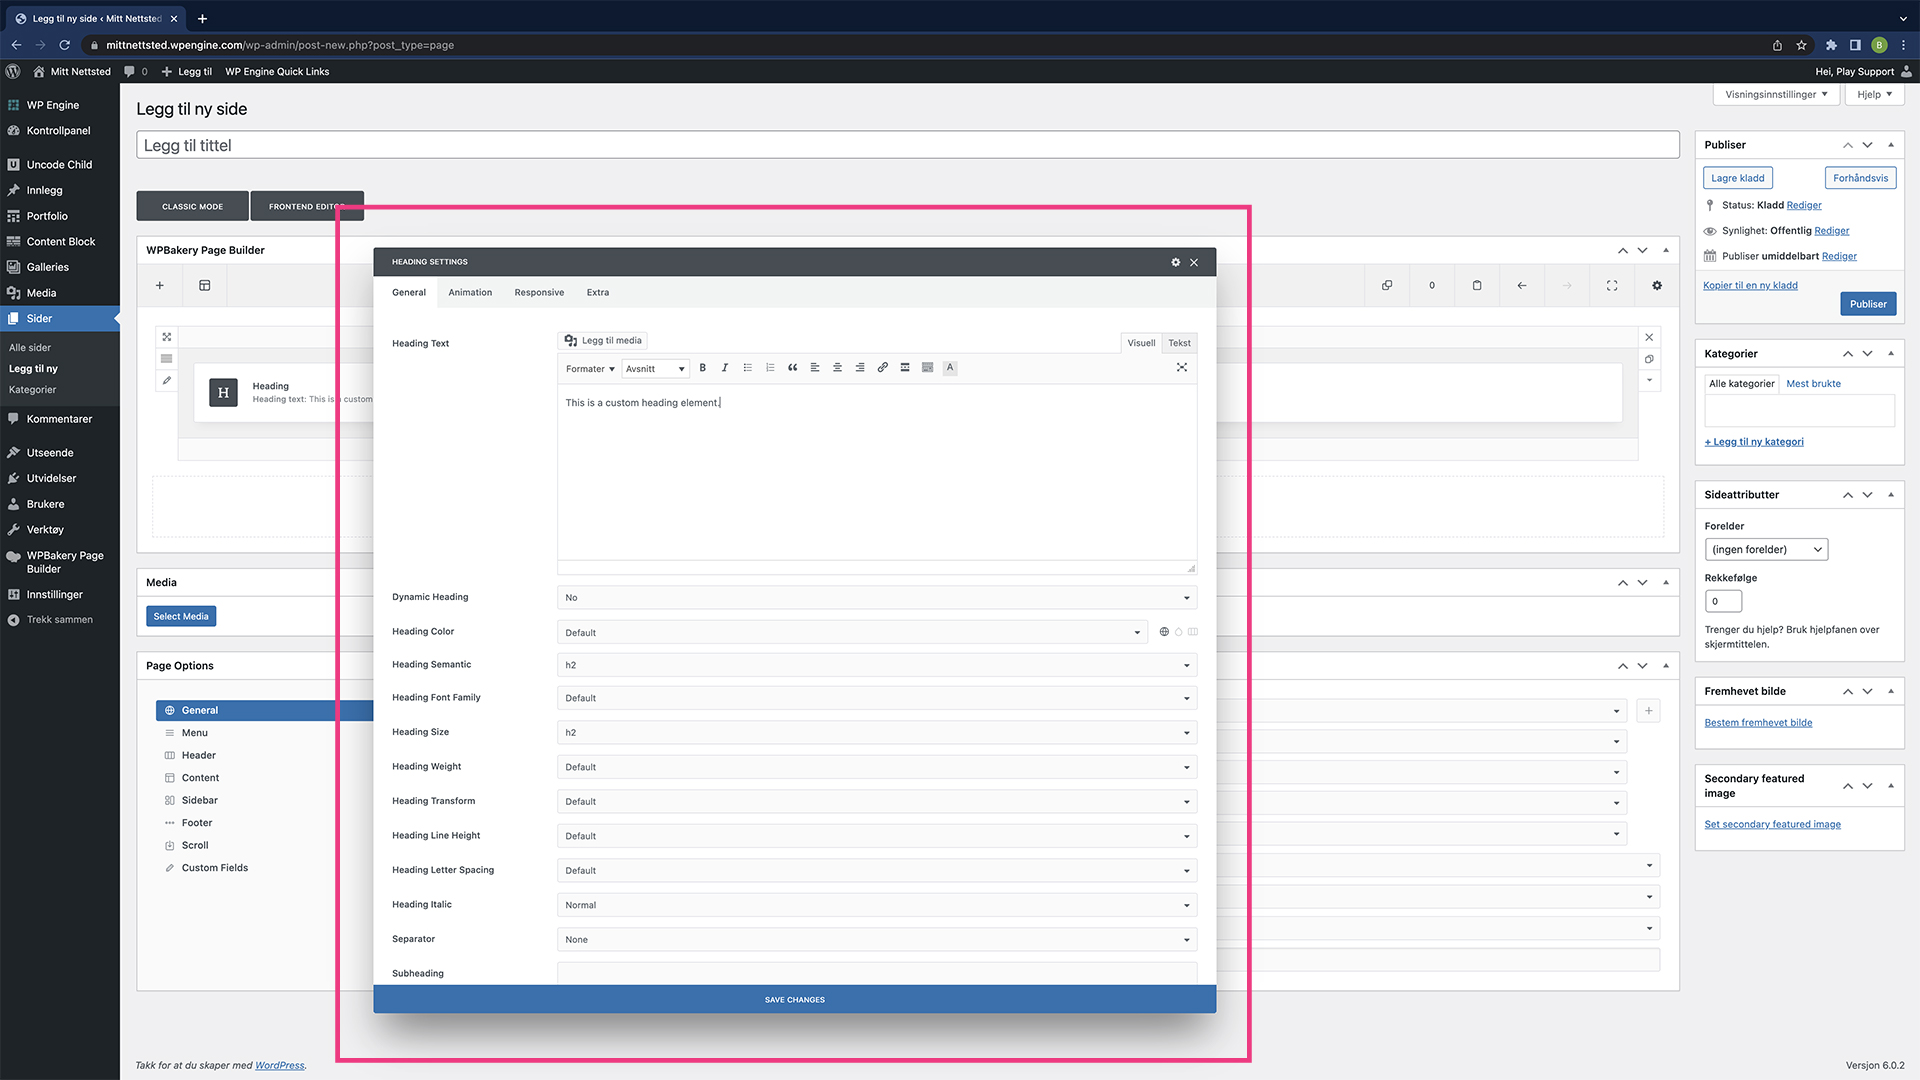Switch editor to Tekst mode
Screen dimensions: 1920x1080
[x=1180, y=343]
